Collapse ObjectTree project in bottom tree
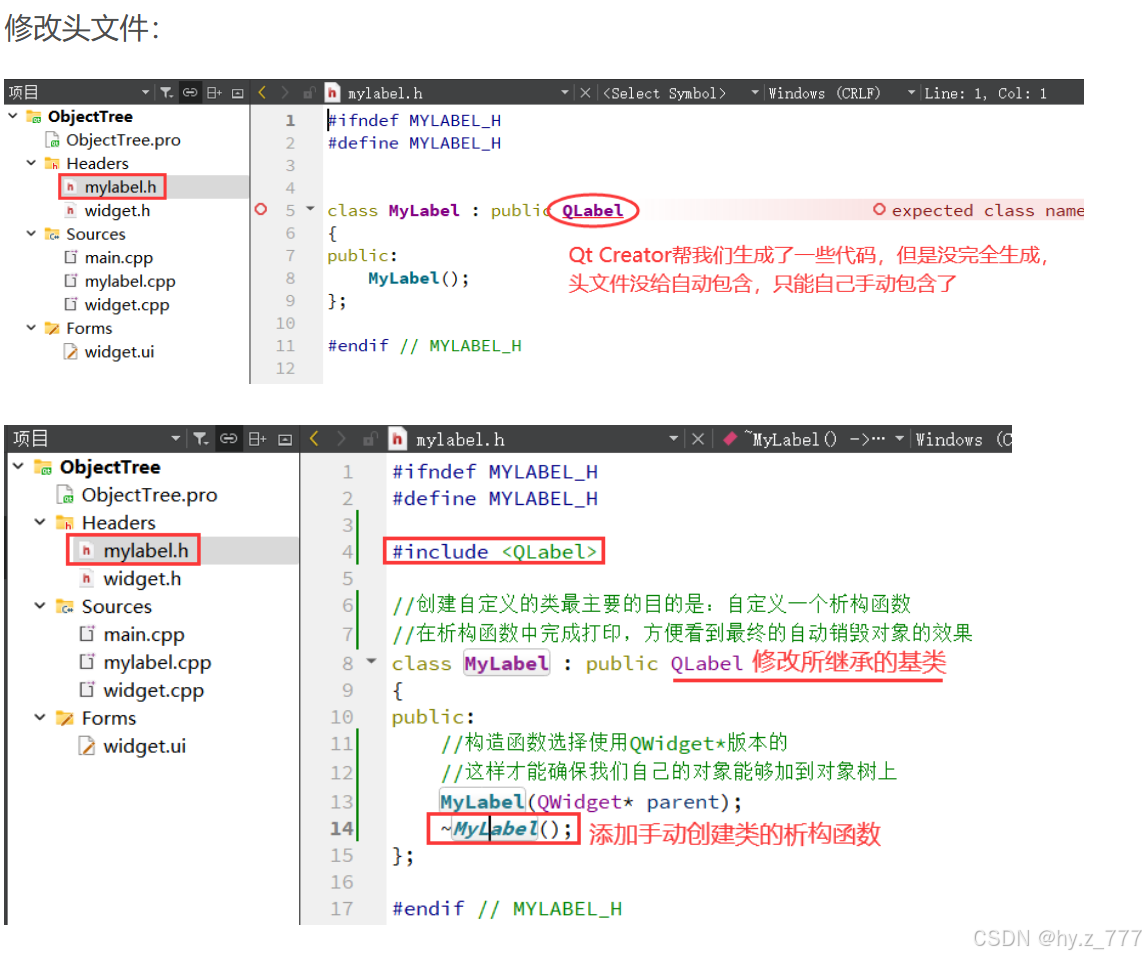This screenshot has height=958, width=1146. pos(18,465)
